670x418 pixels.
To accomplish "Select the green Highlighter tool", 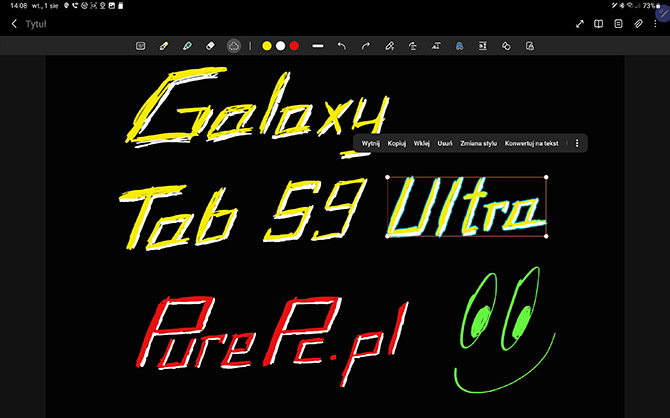I will pos(187,46).
